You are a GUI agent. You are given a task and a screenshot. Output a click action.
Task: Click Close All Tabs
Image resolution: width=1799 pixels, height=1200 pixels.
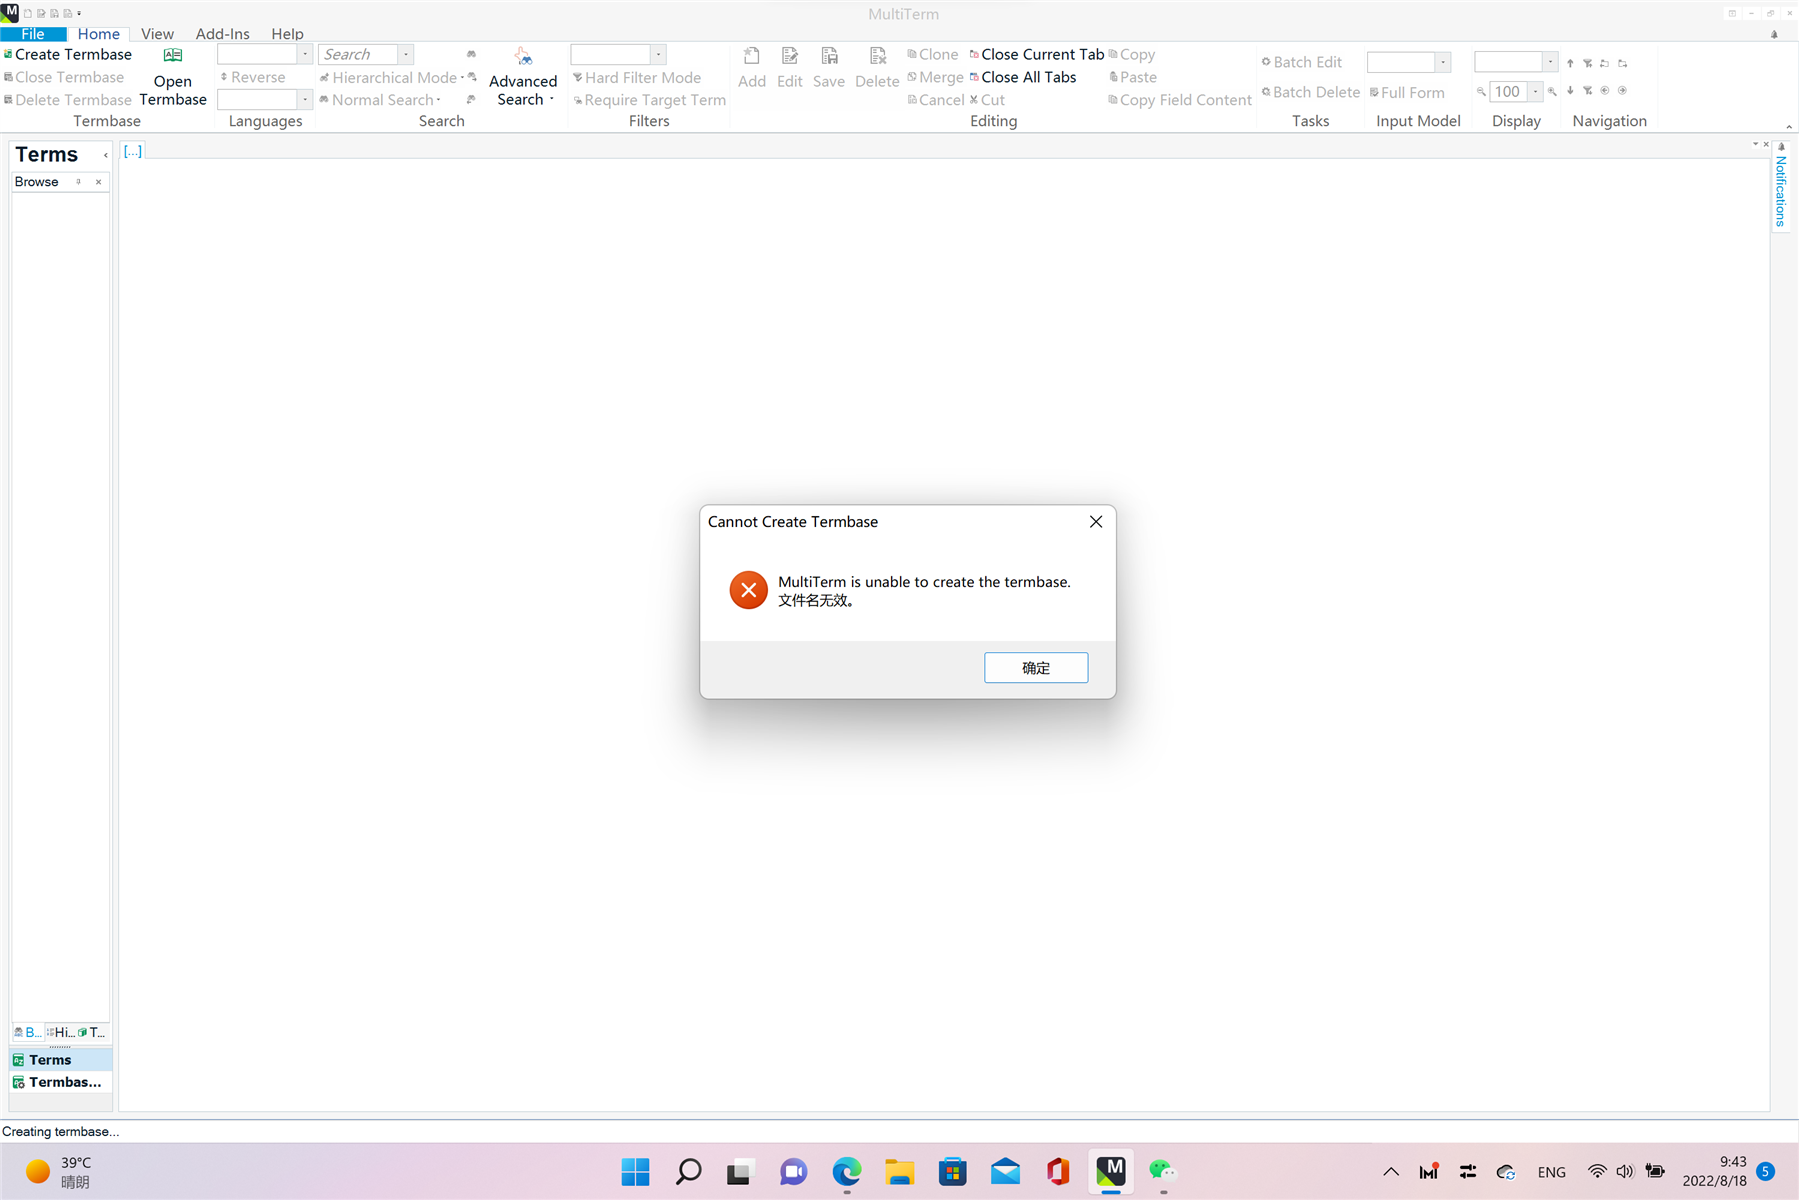tap(1023, 77)
